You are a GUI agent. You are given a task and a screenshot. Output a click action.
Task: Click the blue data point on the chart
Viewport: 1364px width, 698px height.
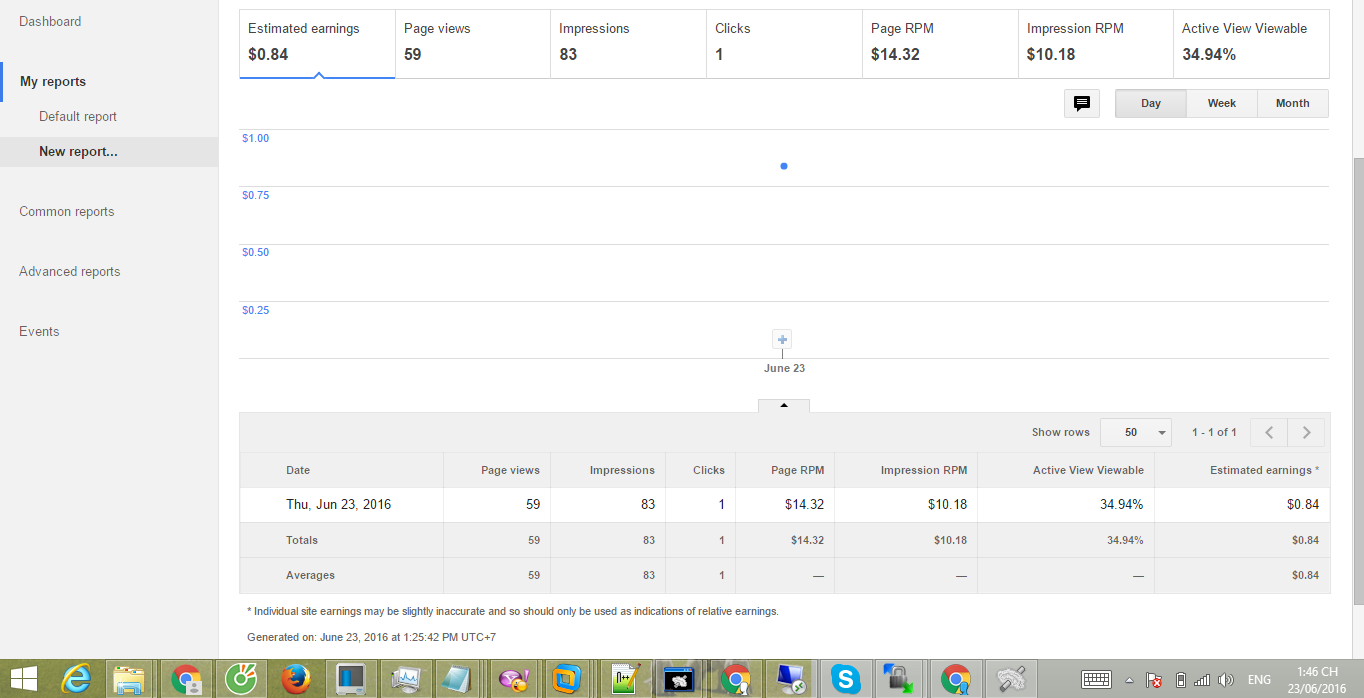click(x=783, y=166)
